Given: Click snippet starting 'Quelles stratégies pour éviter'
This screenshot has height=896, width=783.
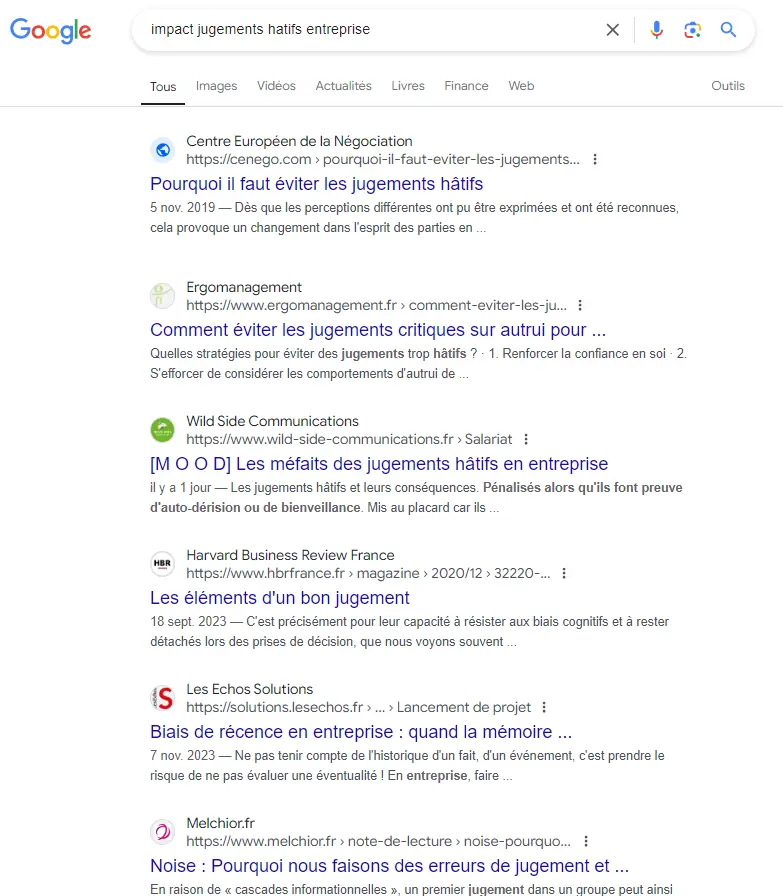Looking at the screenshot, I should click(418, 363).
